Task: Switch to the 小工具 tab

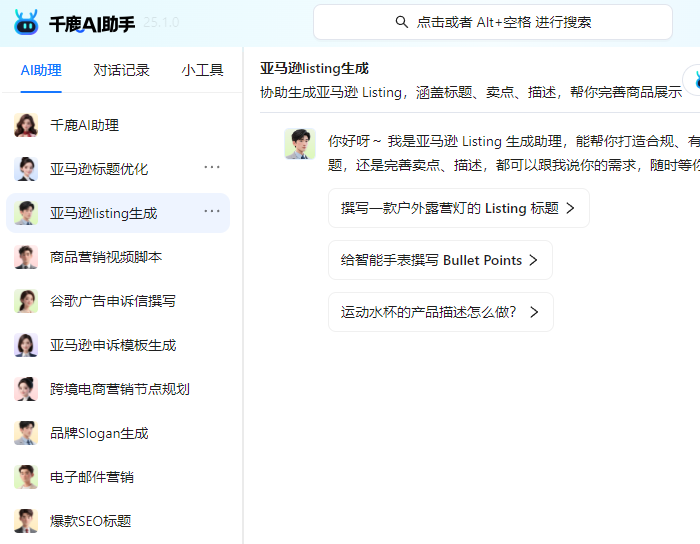Action: 202,70
